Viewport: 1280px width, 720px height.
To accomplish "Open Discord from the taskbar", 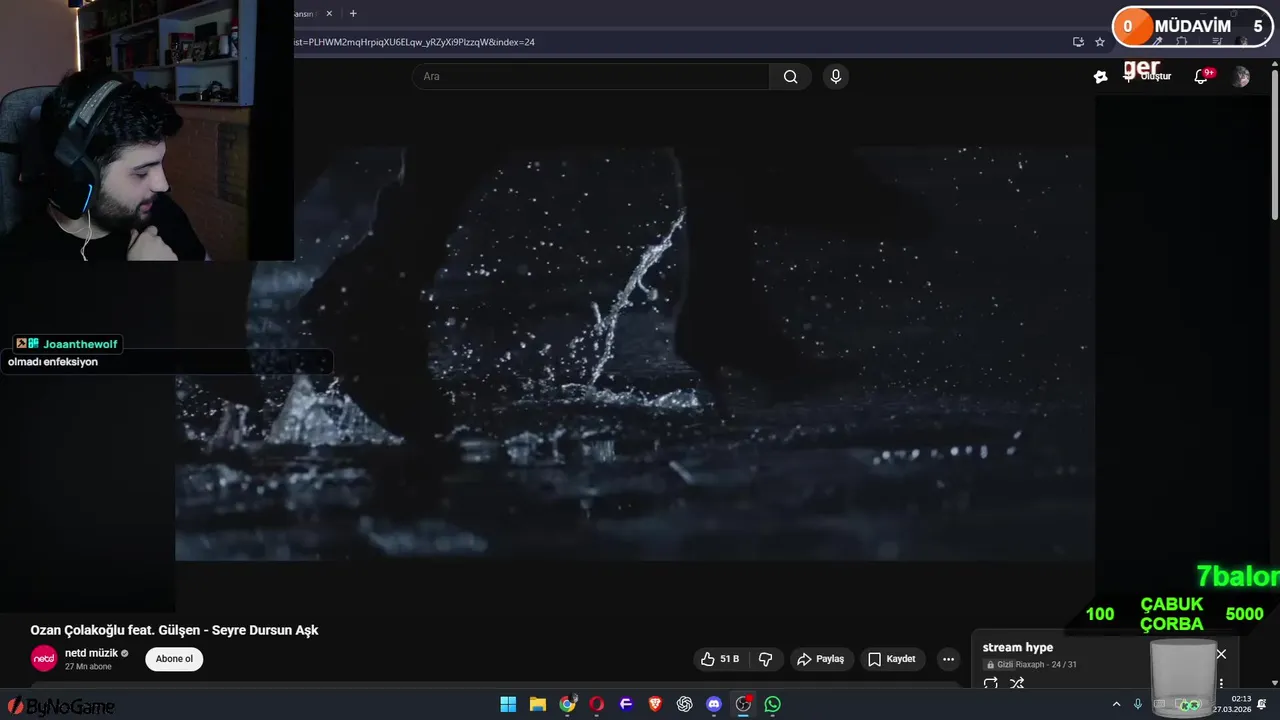I will click(x=714, y=704).
